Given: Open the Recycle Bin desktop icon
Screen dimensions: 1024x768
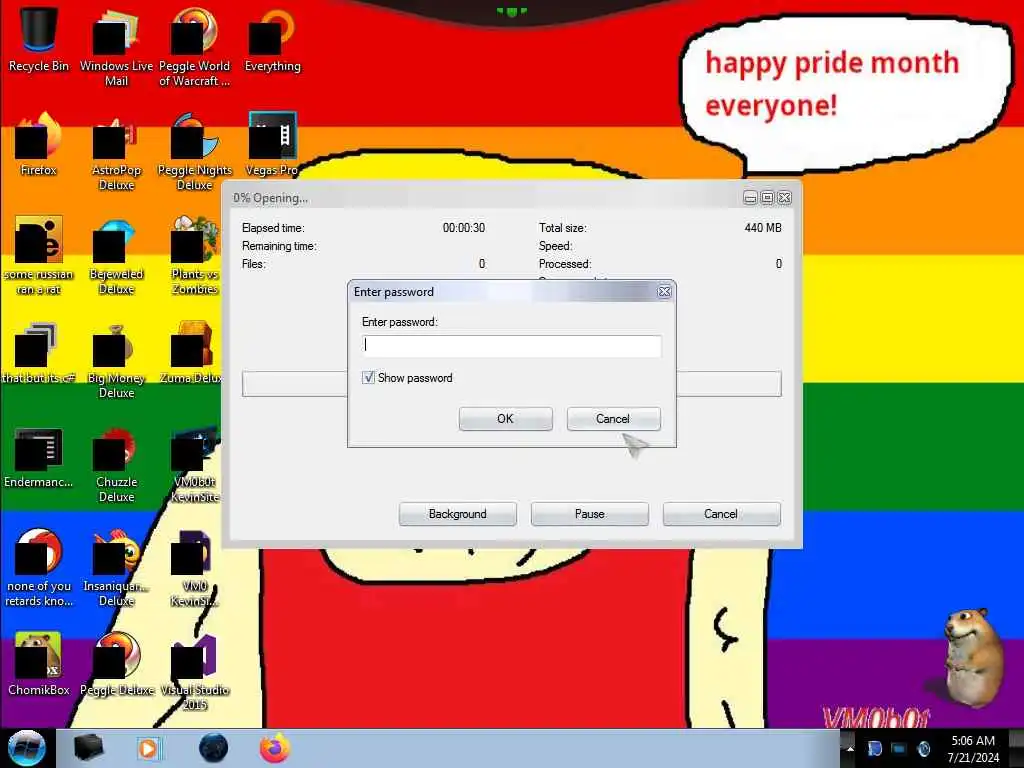Looking at the screenshot, I should pos(39,38).
